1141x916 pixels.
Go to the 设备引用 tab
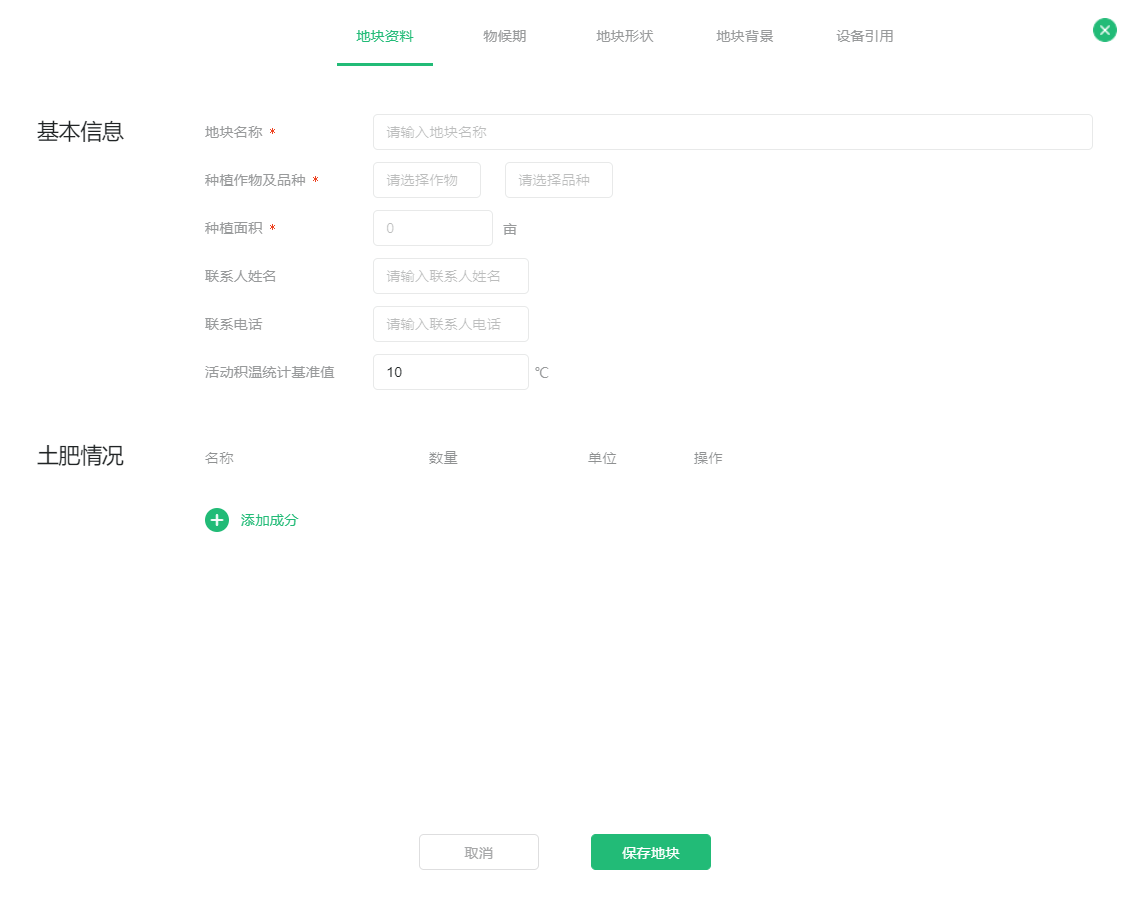pyautogui.click(x=864, y=36)
